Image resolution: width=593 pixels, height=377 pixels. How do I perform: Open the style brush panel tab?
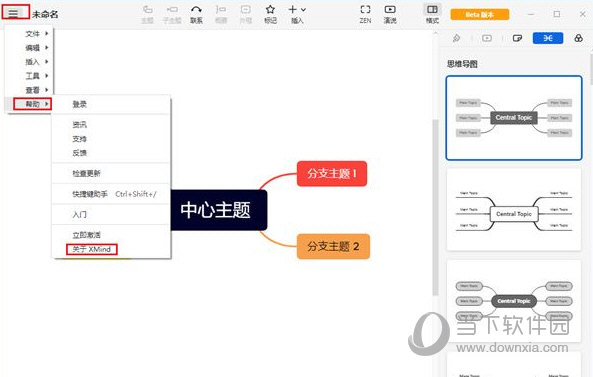click(x=456, y=38)
